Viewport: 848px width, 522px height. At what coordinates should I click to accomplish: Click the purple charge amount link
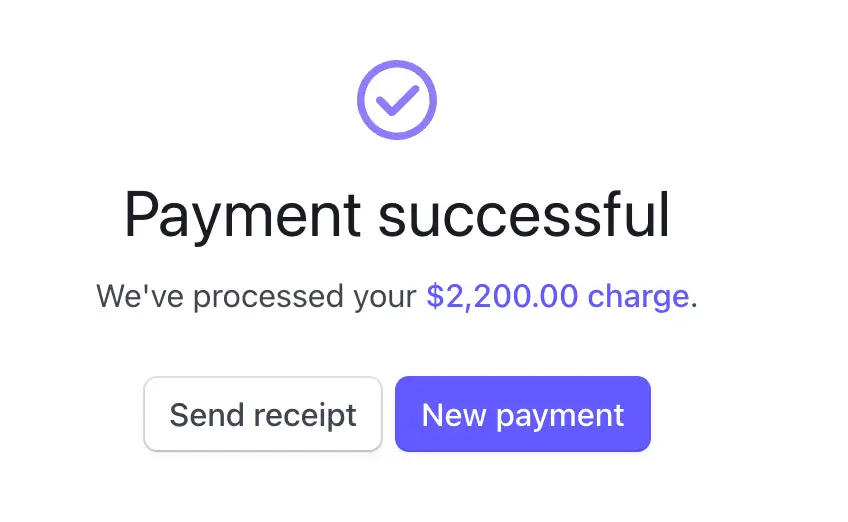(x=557, y=297)
